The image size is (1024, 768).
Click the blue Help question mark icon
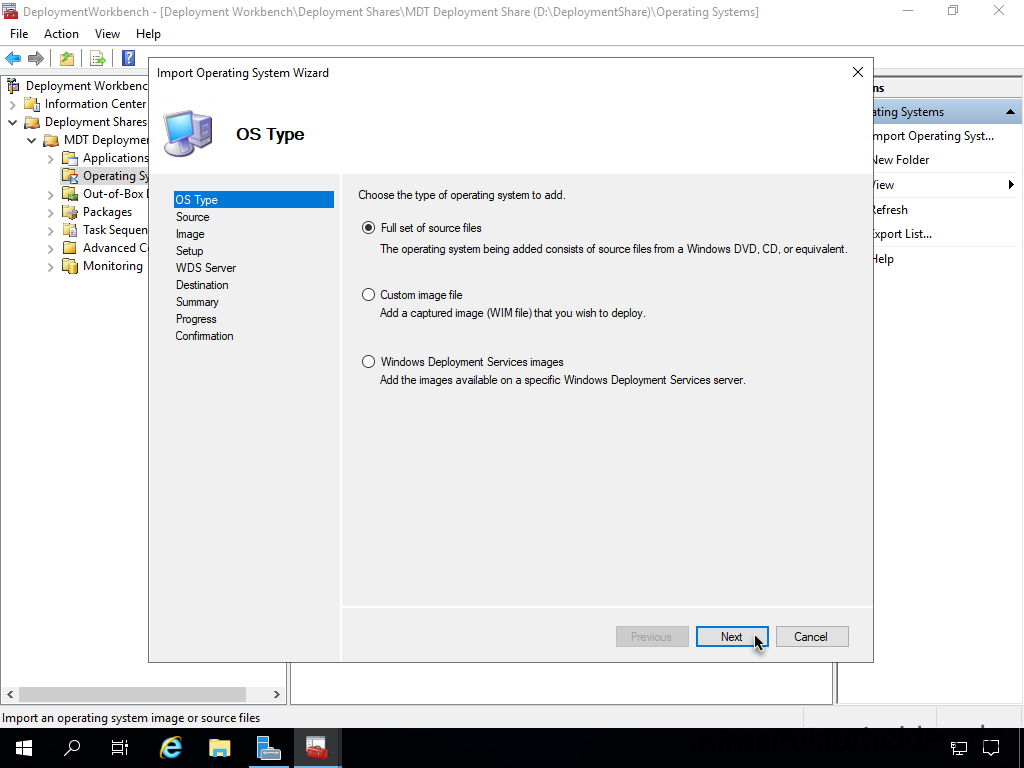[x=129, y=58]
